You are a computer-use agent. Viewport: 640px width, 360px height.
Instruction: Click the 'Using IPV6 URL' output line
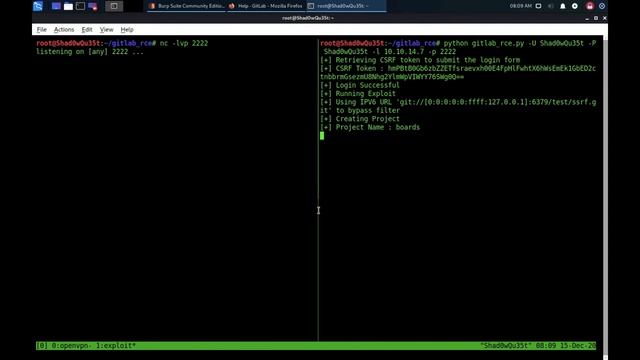tap(458, 106)
